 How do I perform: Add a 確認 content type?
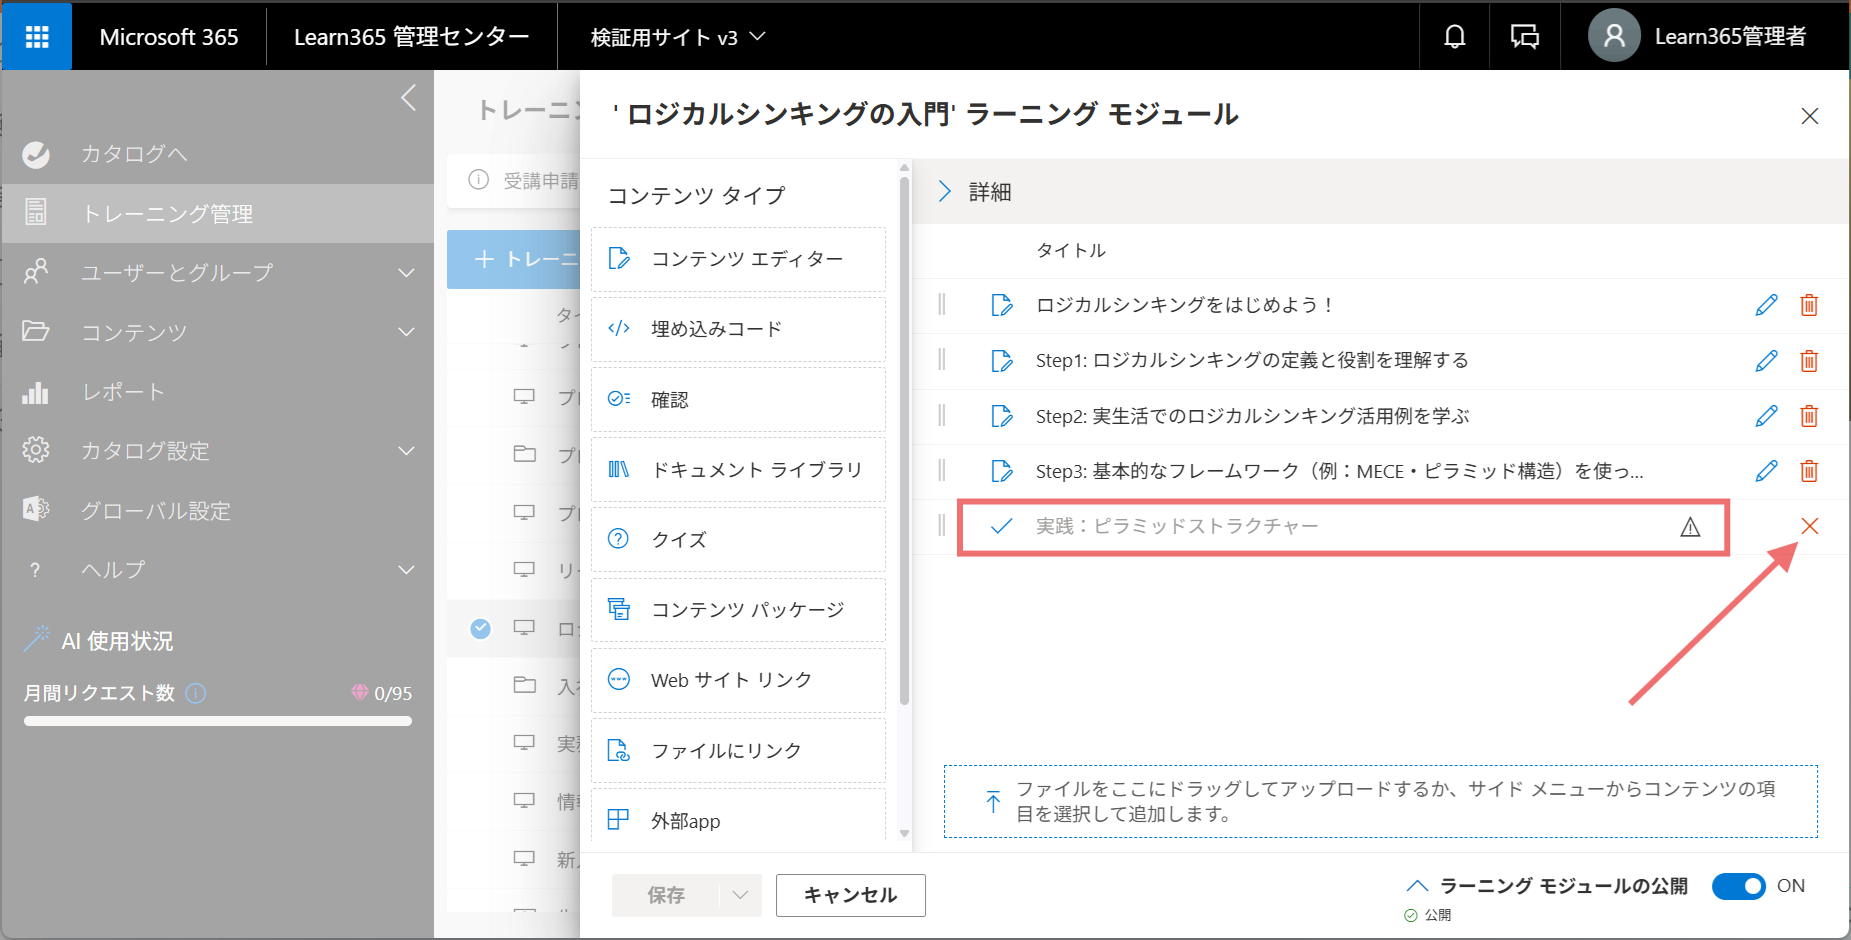738,400
